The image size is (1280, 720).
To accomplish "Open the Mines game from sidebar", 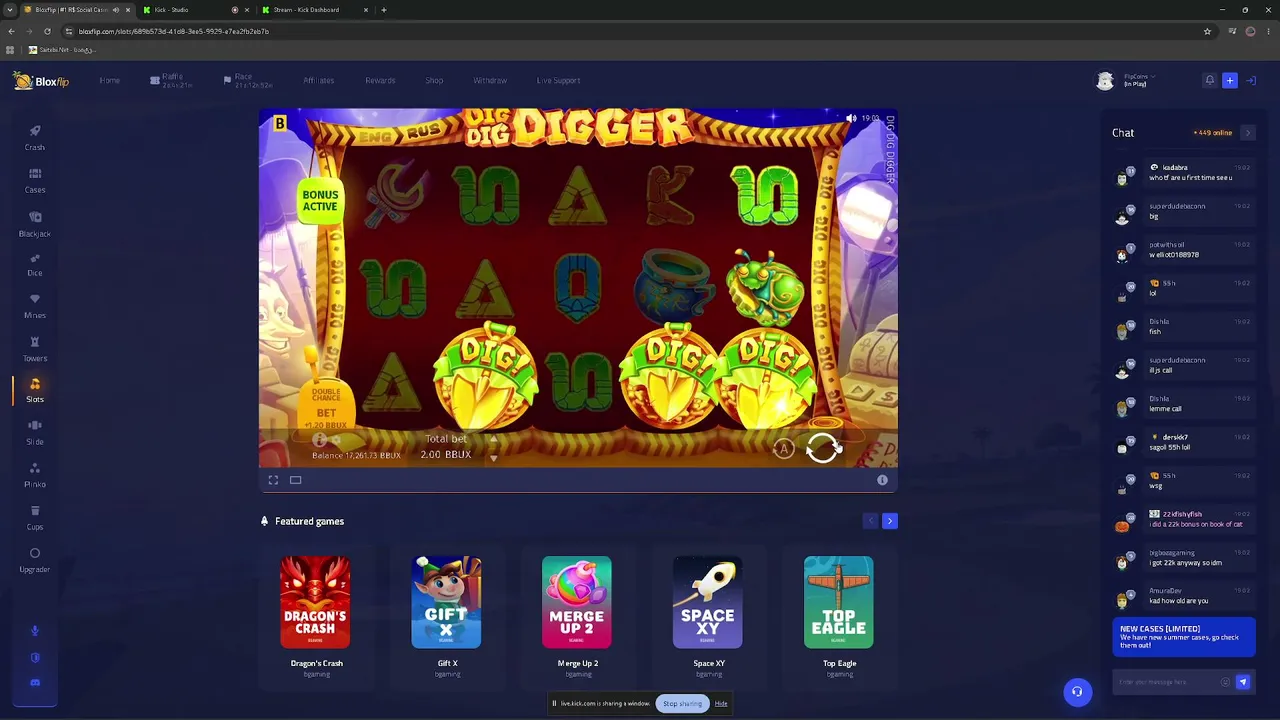I will 35,306.
